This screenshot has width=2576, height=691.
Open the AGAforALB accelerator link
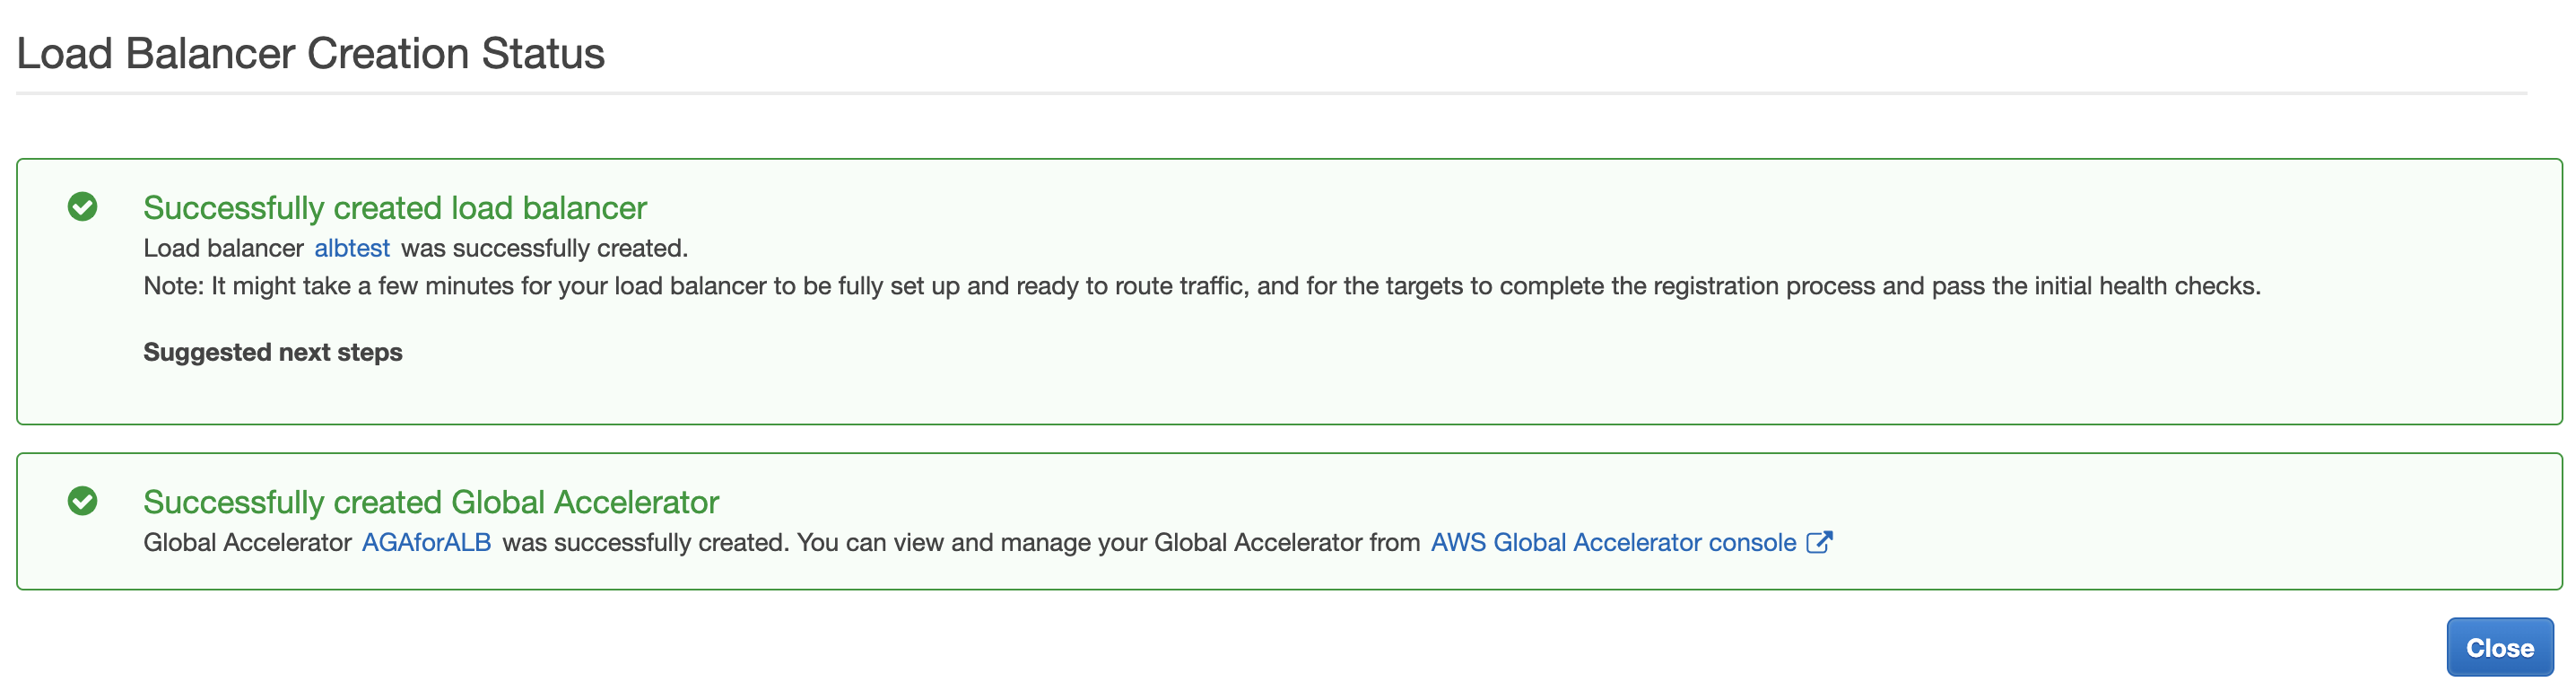click(x=426, y=542)
